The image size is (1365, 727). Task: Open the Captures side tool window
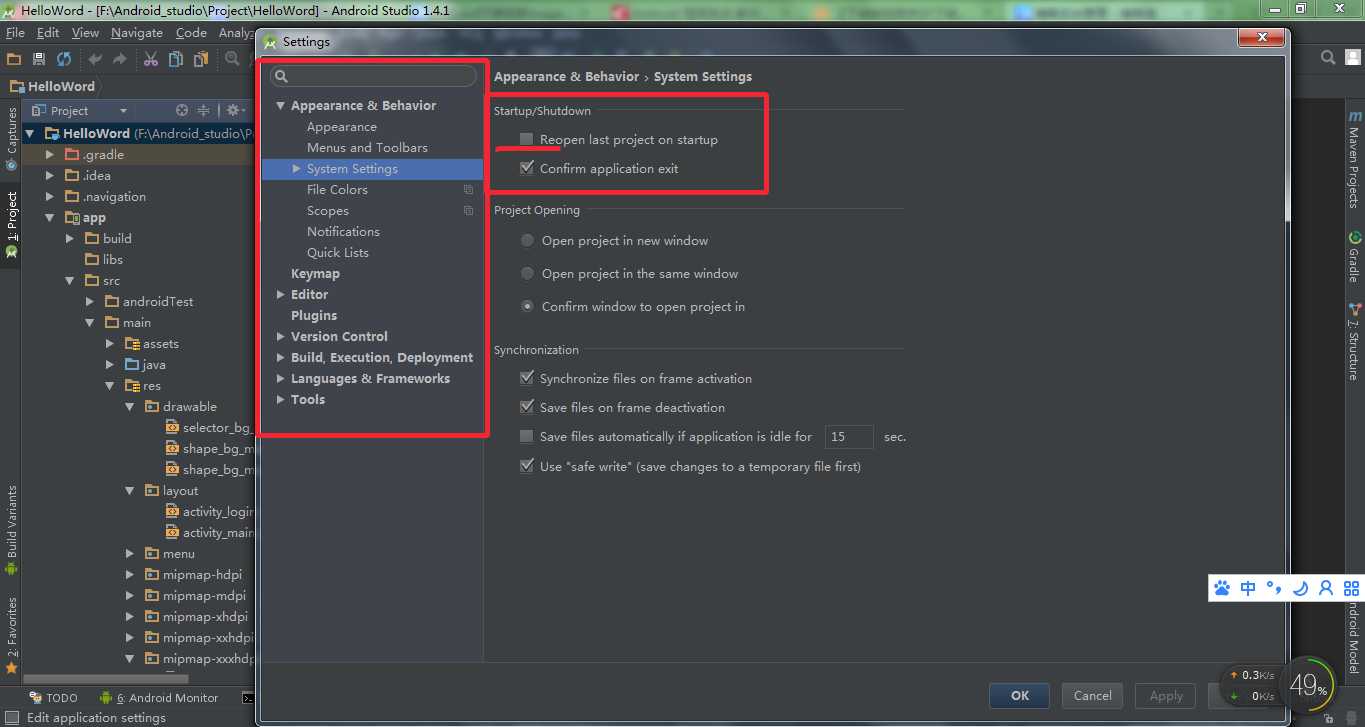pos(11,139)
